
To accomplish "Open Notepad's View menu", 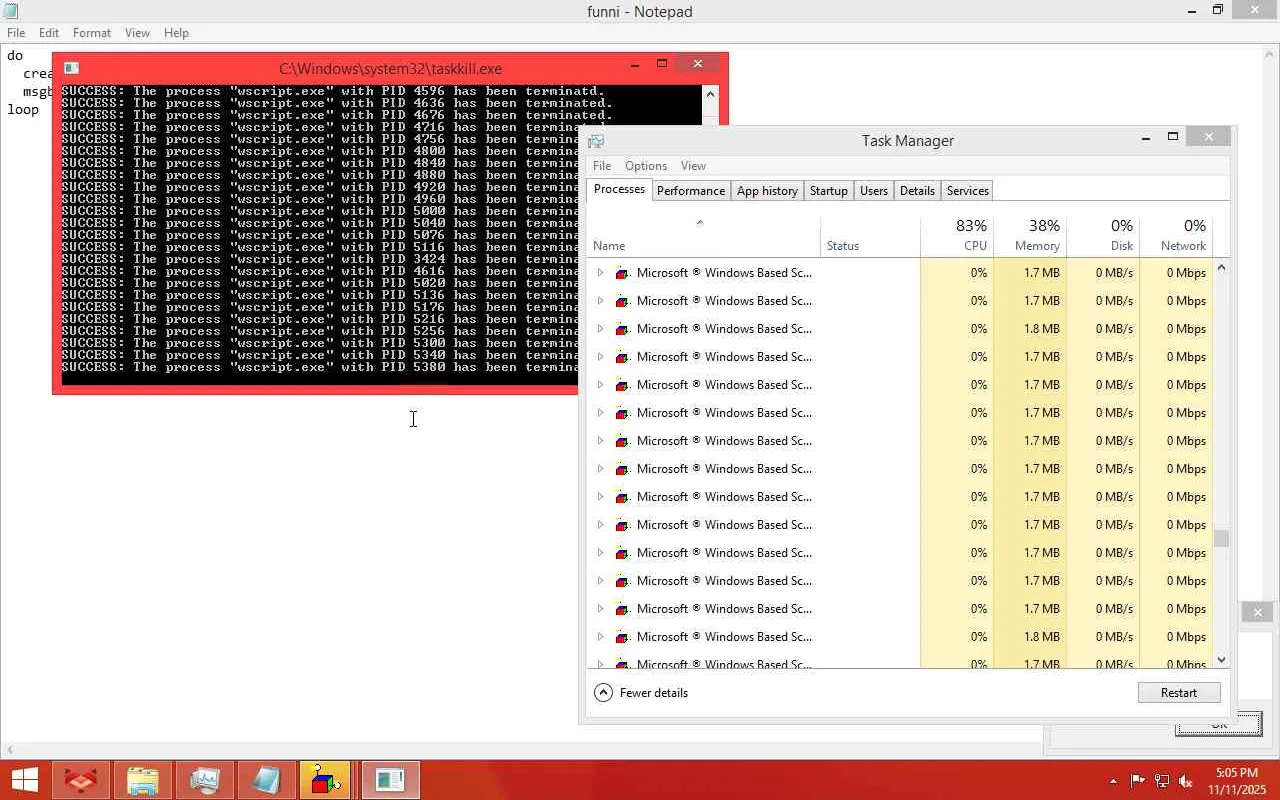I will [137, 33].
